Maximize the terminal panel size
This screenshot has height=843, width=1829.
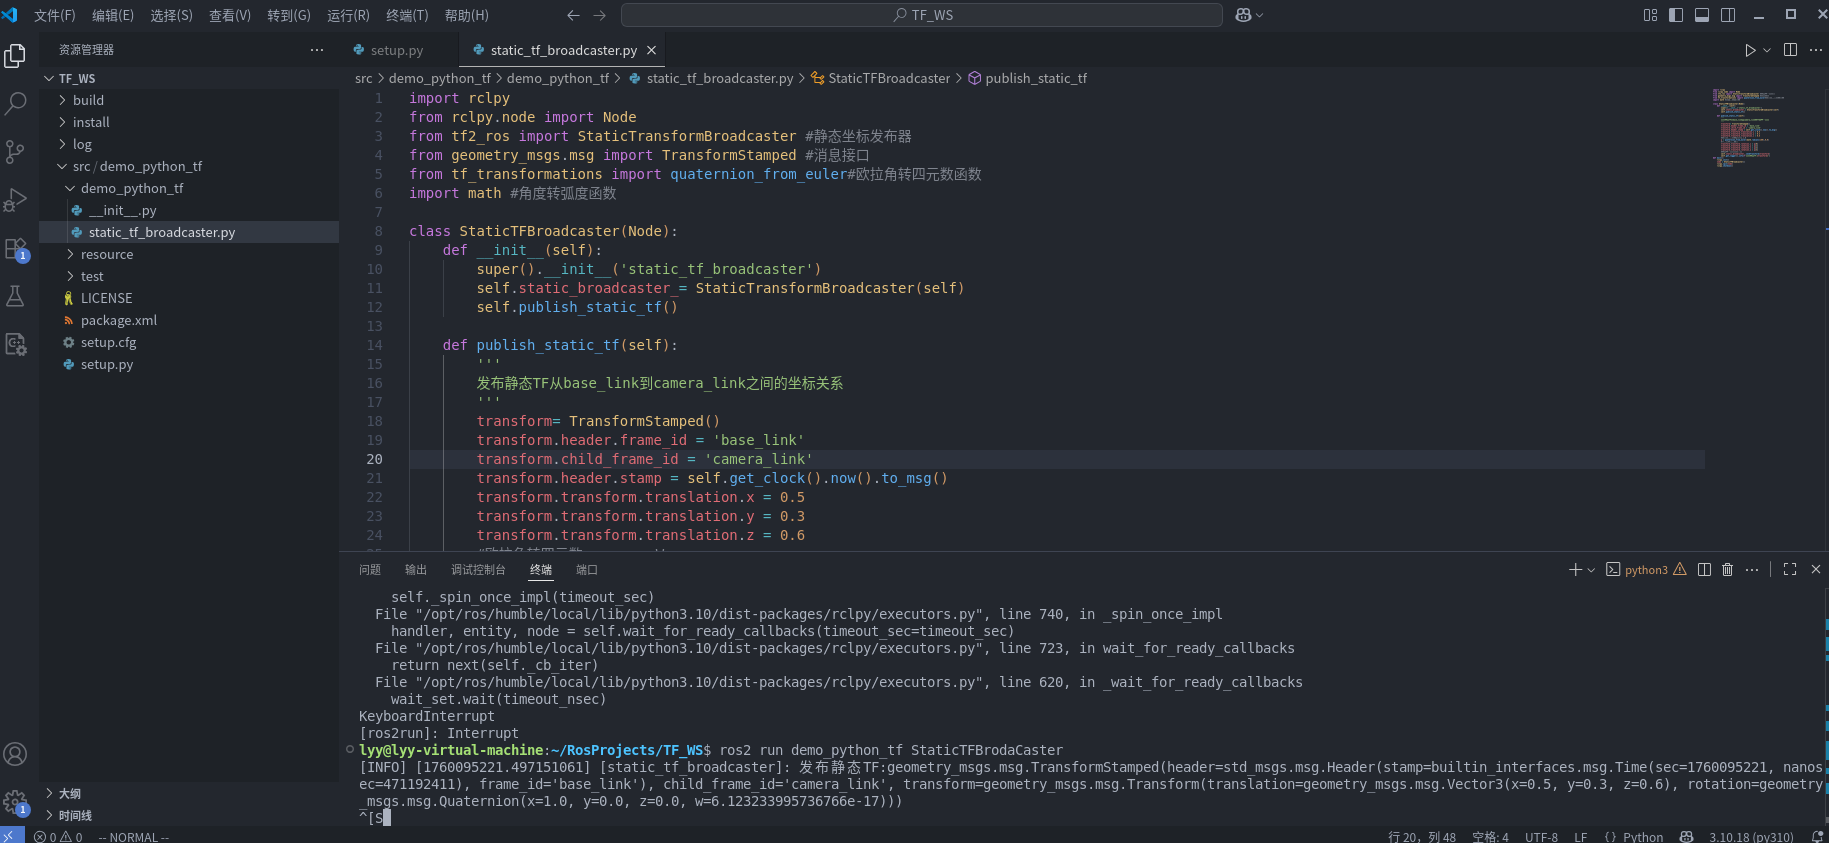1790,570
